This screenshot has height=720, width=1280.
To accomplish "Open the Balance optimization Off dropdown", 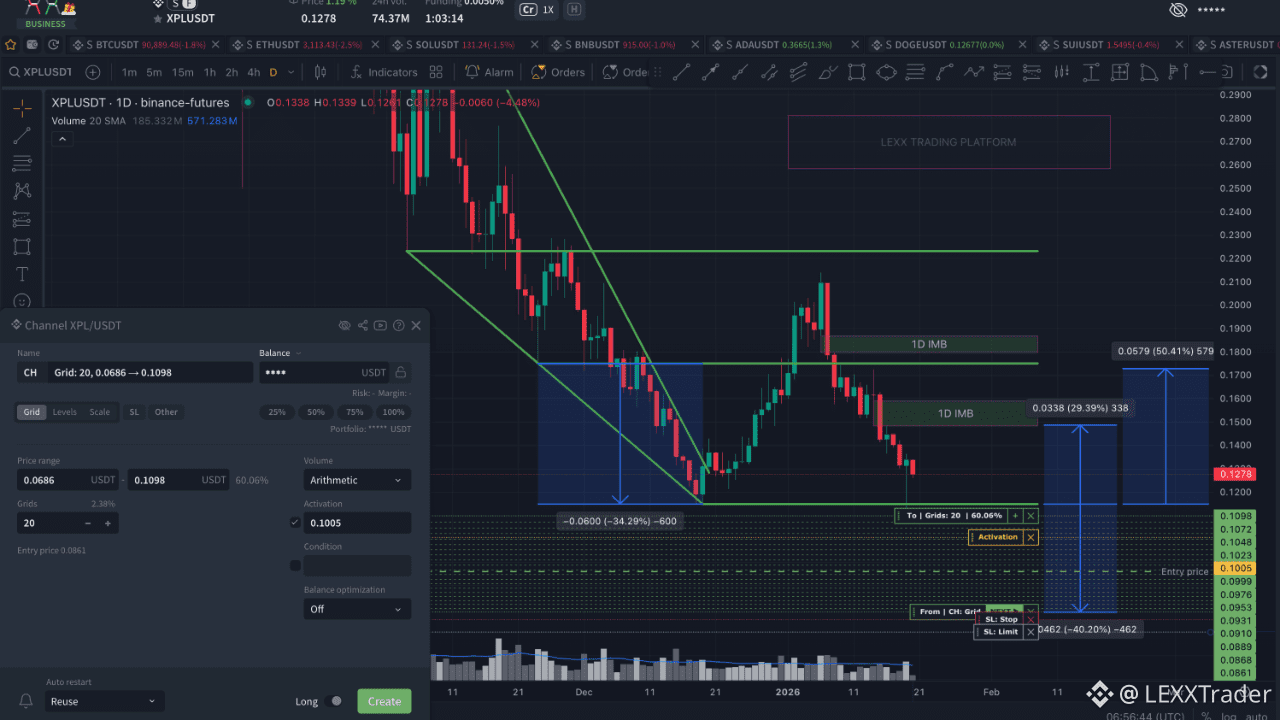I will point(357,609).
